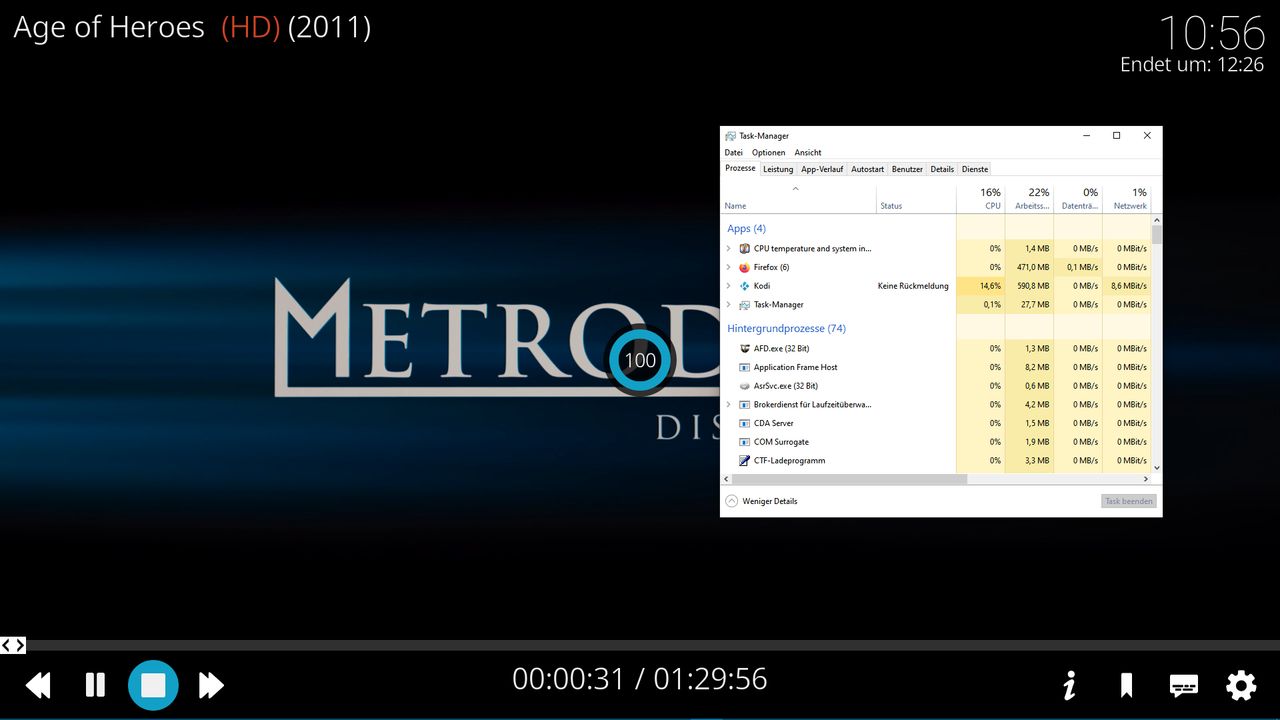Stop the Kodi video playback
Image resolution: width=1280 pixels, height=720 pixels.
(x=153, y=685)
